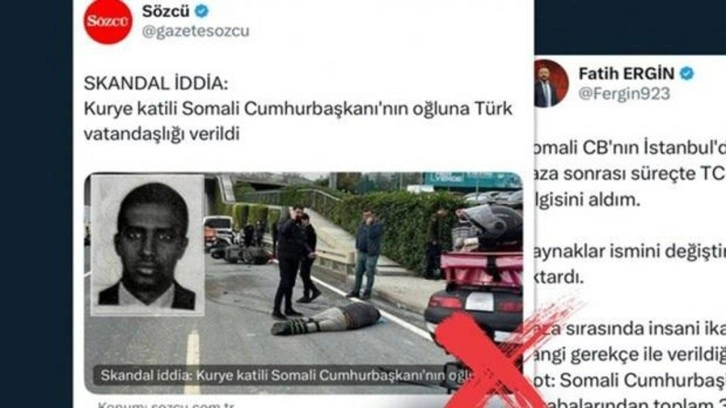
Task: Follow the sozcu.com.tr source link
Action: point(167,405)
